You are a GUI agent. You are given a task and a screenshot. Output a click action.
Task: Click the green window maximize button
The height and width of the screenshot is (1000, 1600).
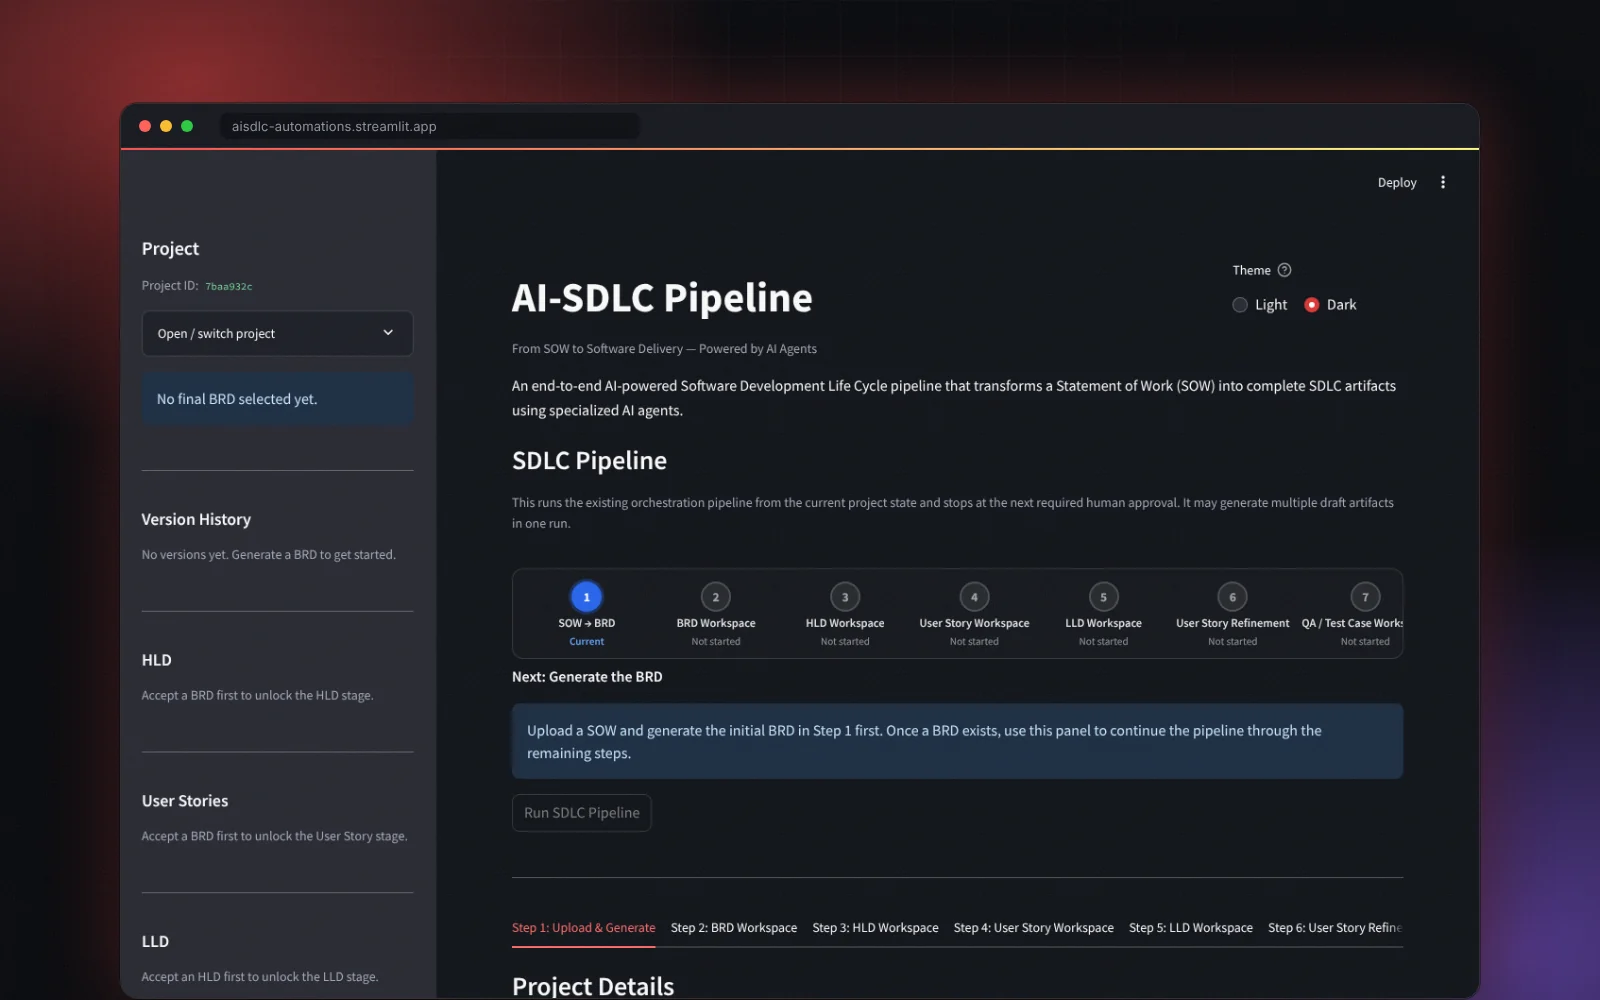[x=187, y=126]
